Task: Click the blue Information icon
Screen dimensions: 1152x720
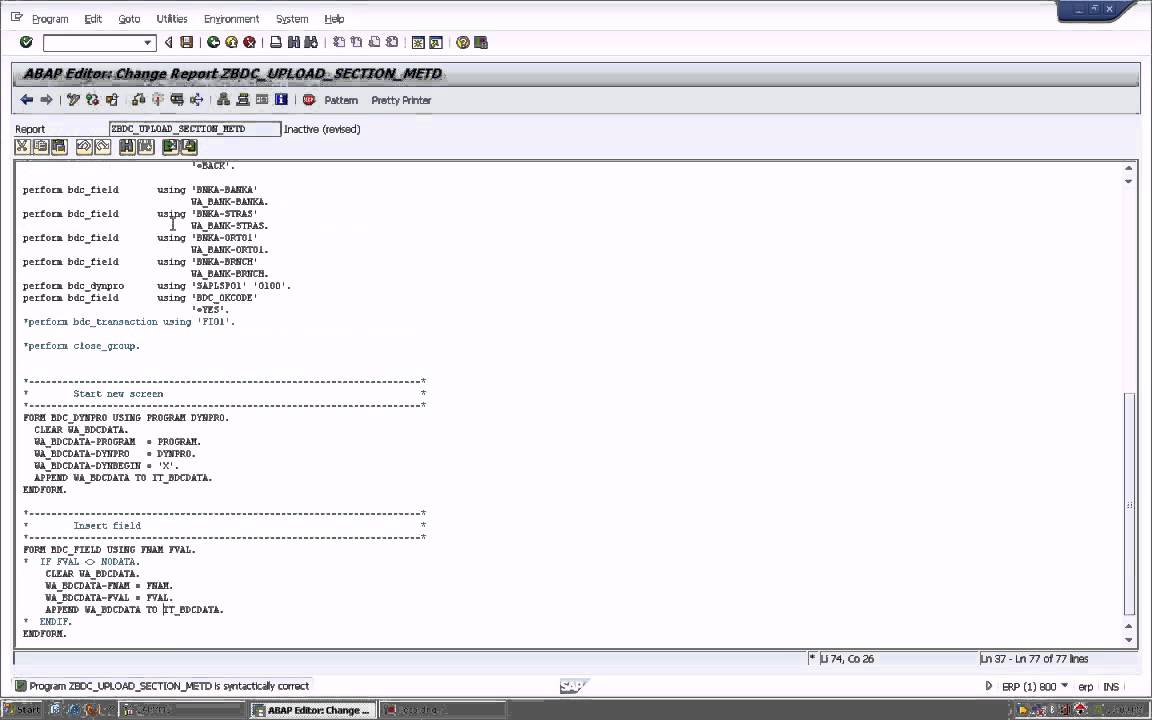Action: [281, 100]
